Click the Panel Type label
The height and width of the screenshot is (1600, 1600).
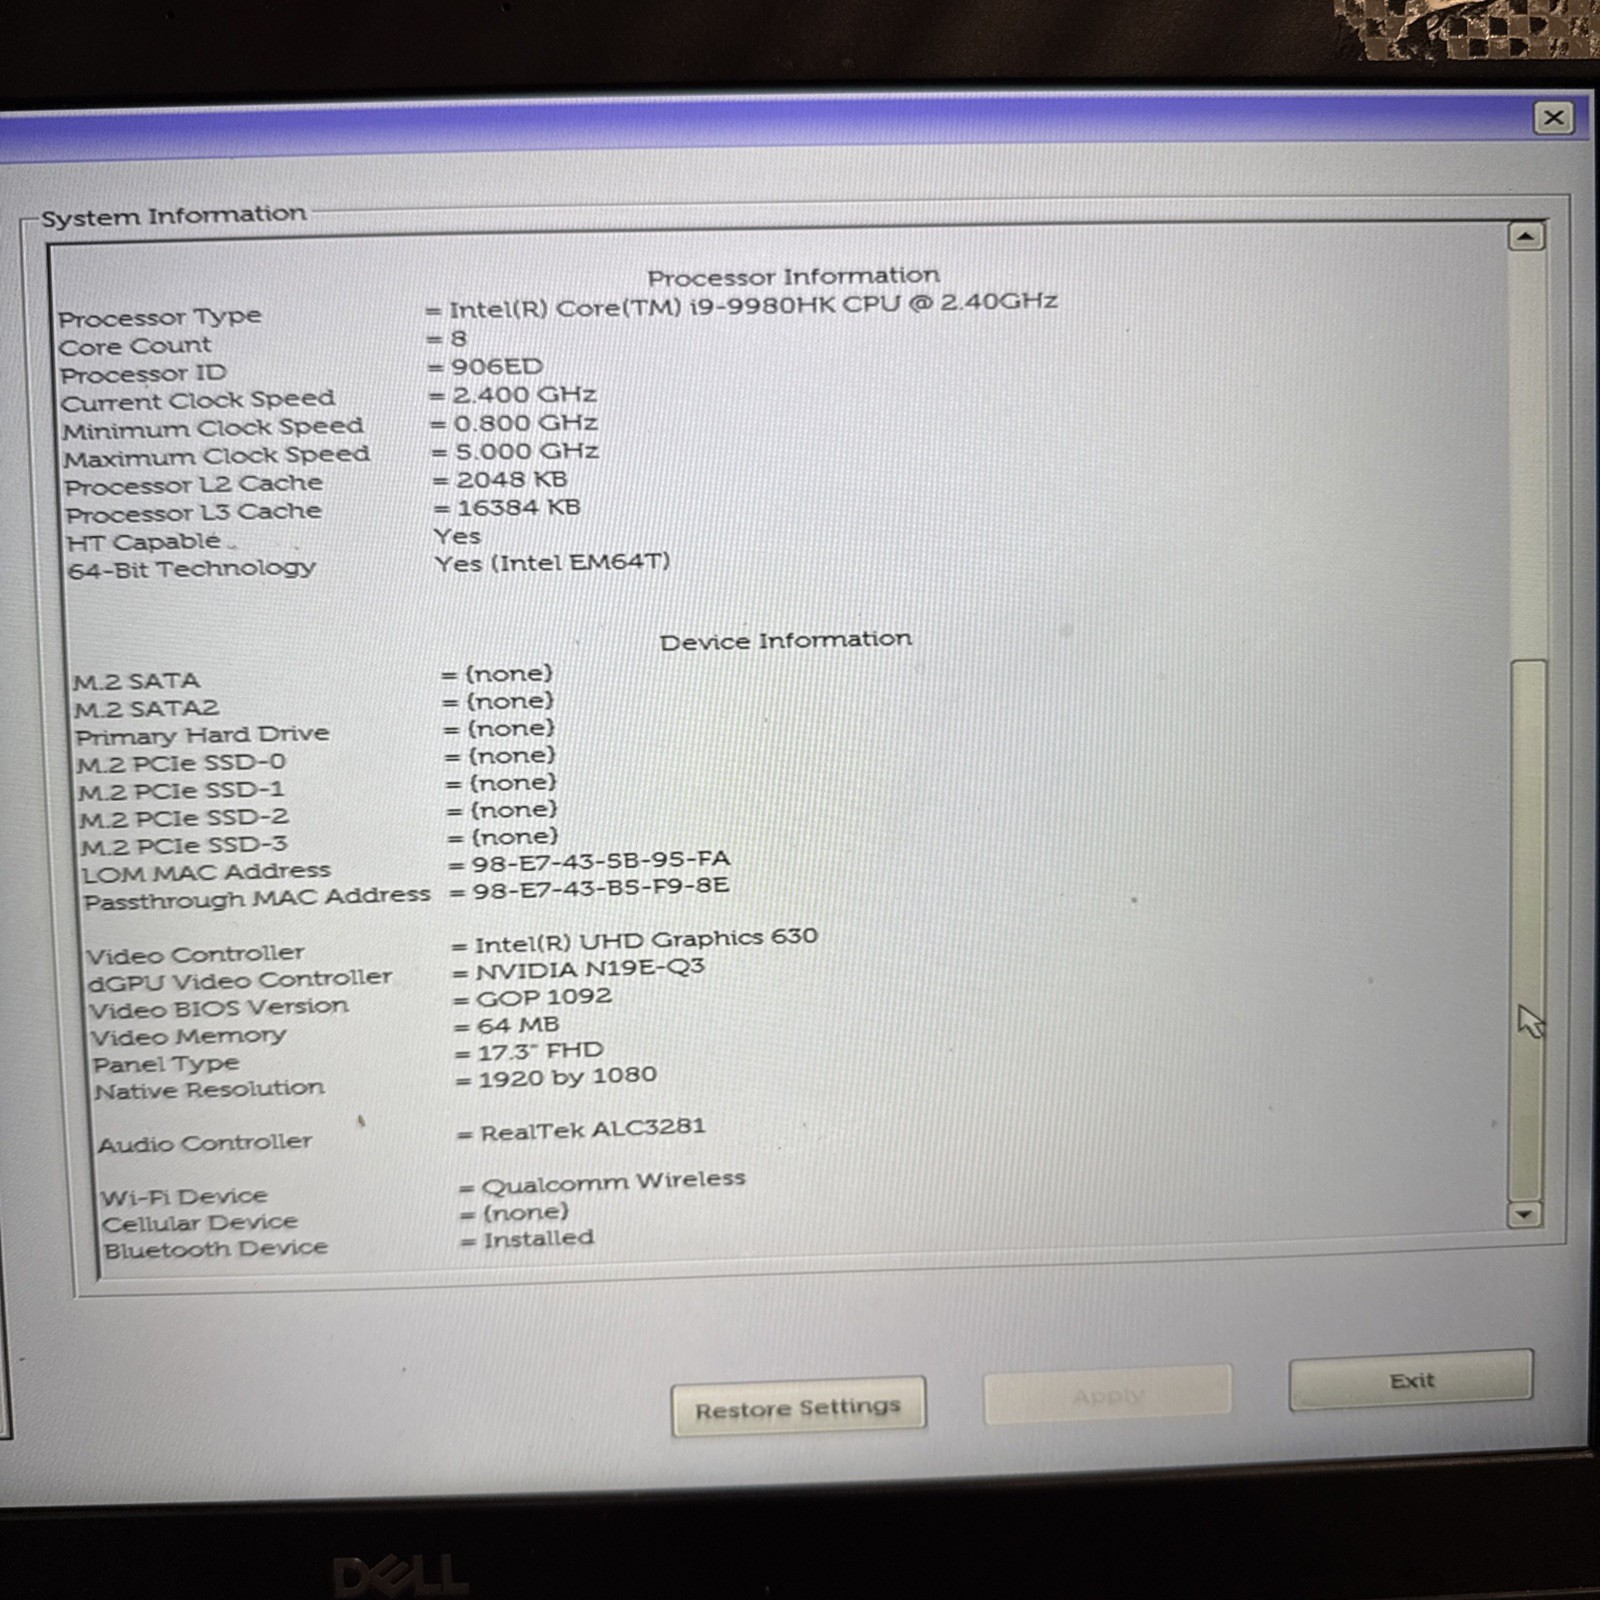(x=166, y=1064)
